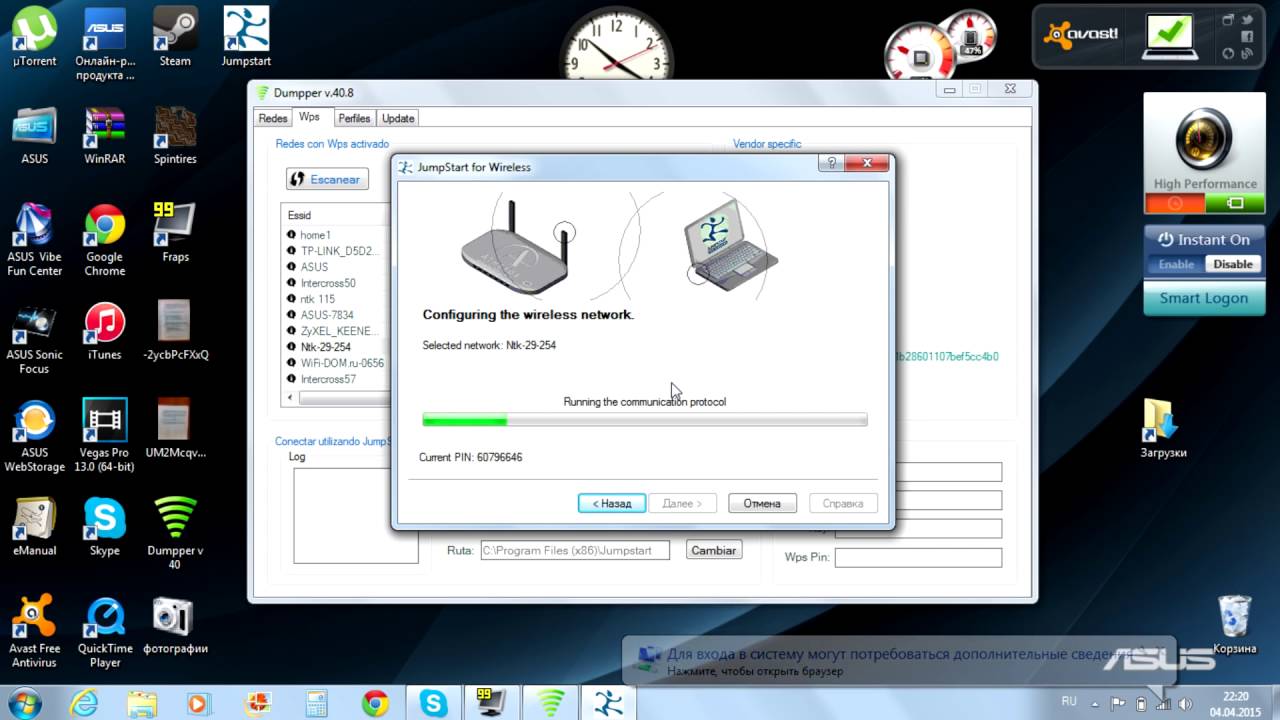Click Chrome icon in the taskbar
Image resolution: width=1280 pixels, height=720 pixels.
[x=375, y=703]
